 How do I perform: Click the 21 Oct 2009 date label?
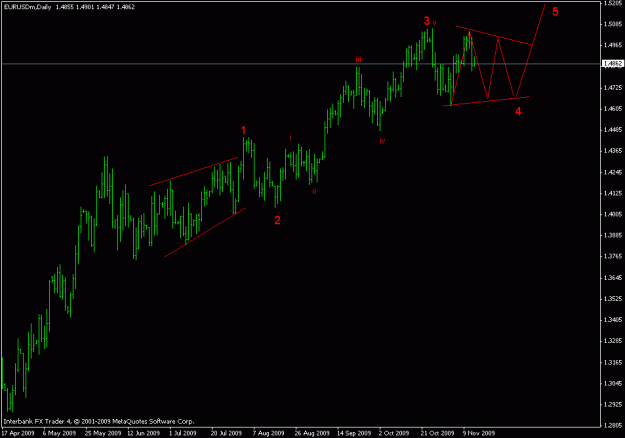click(437, 433)
